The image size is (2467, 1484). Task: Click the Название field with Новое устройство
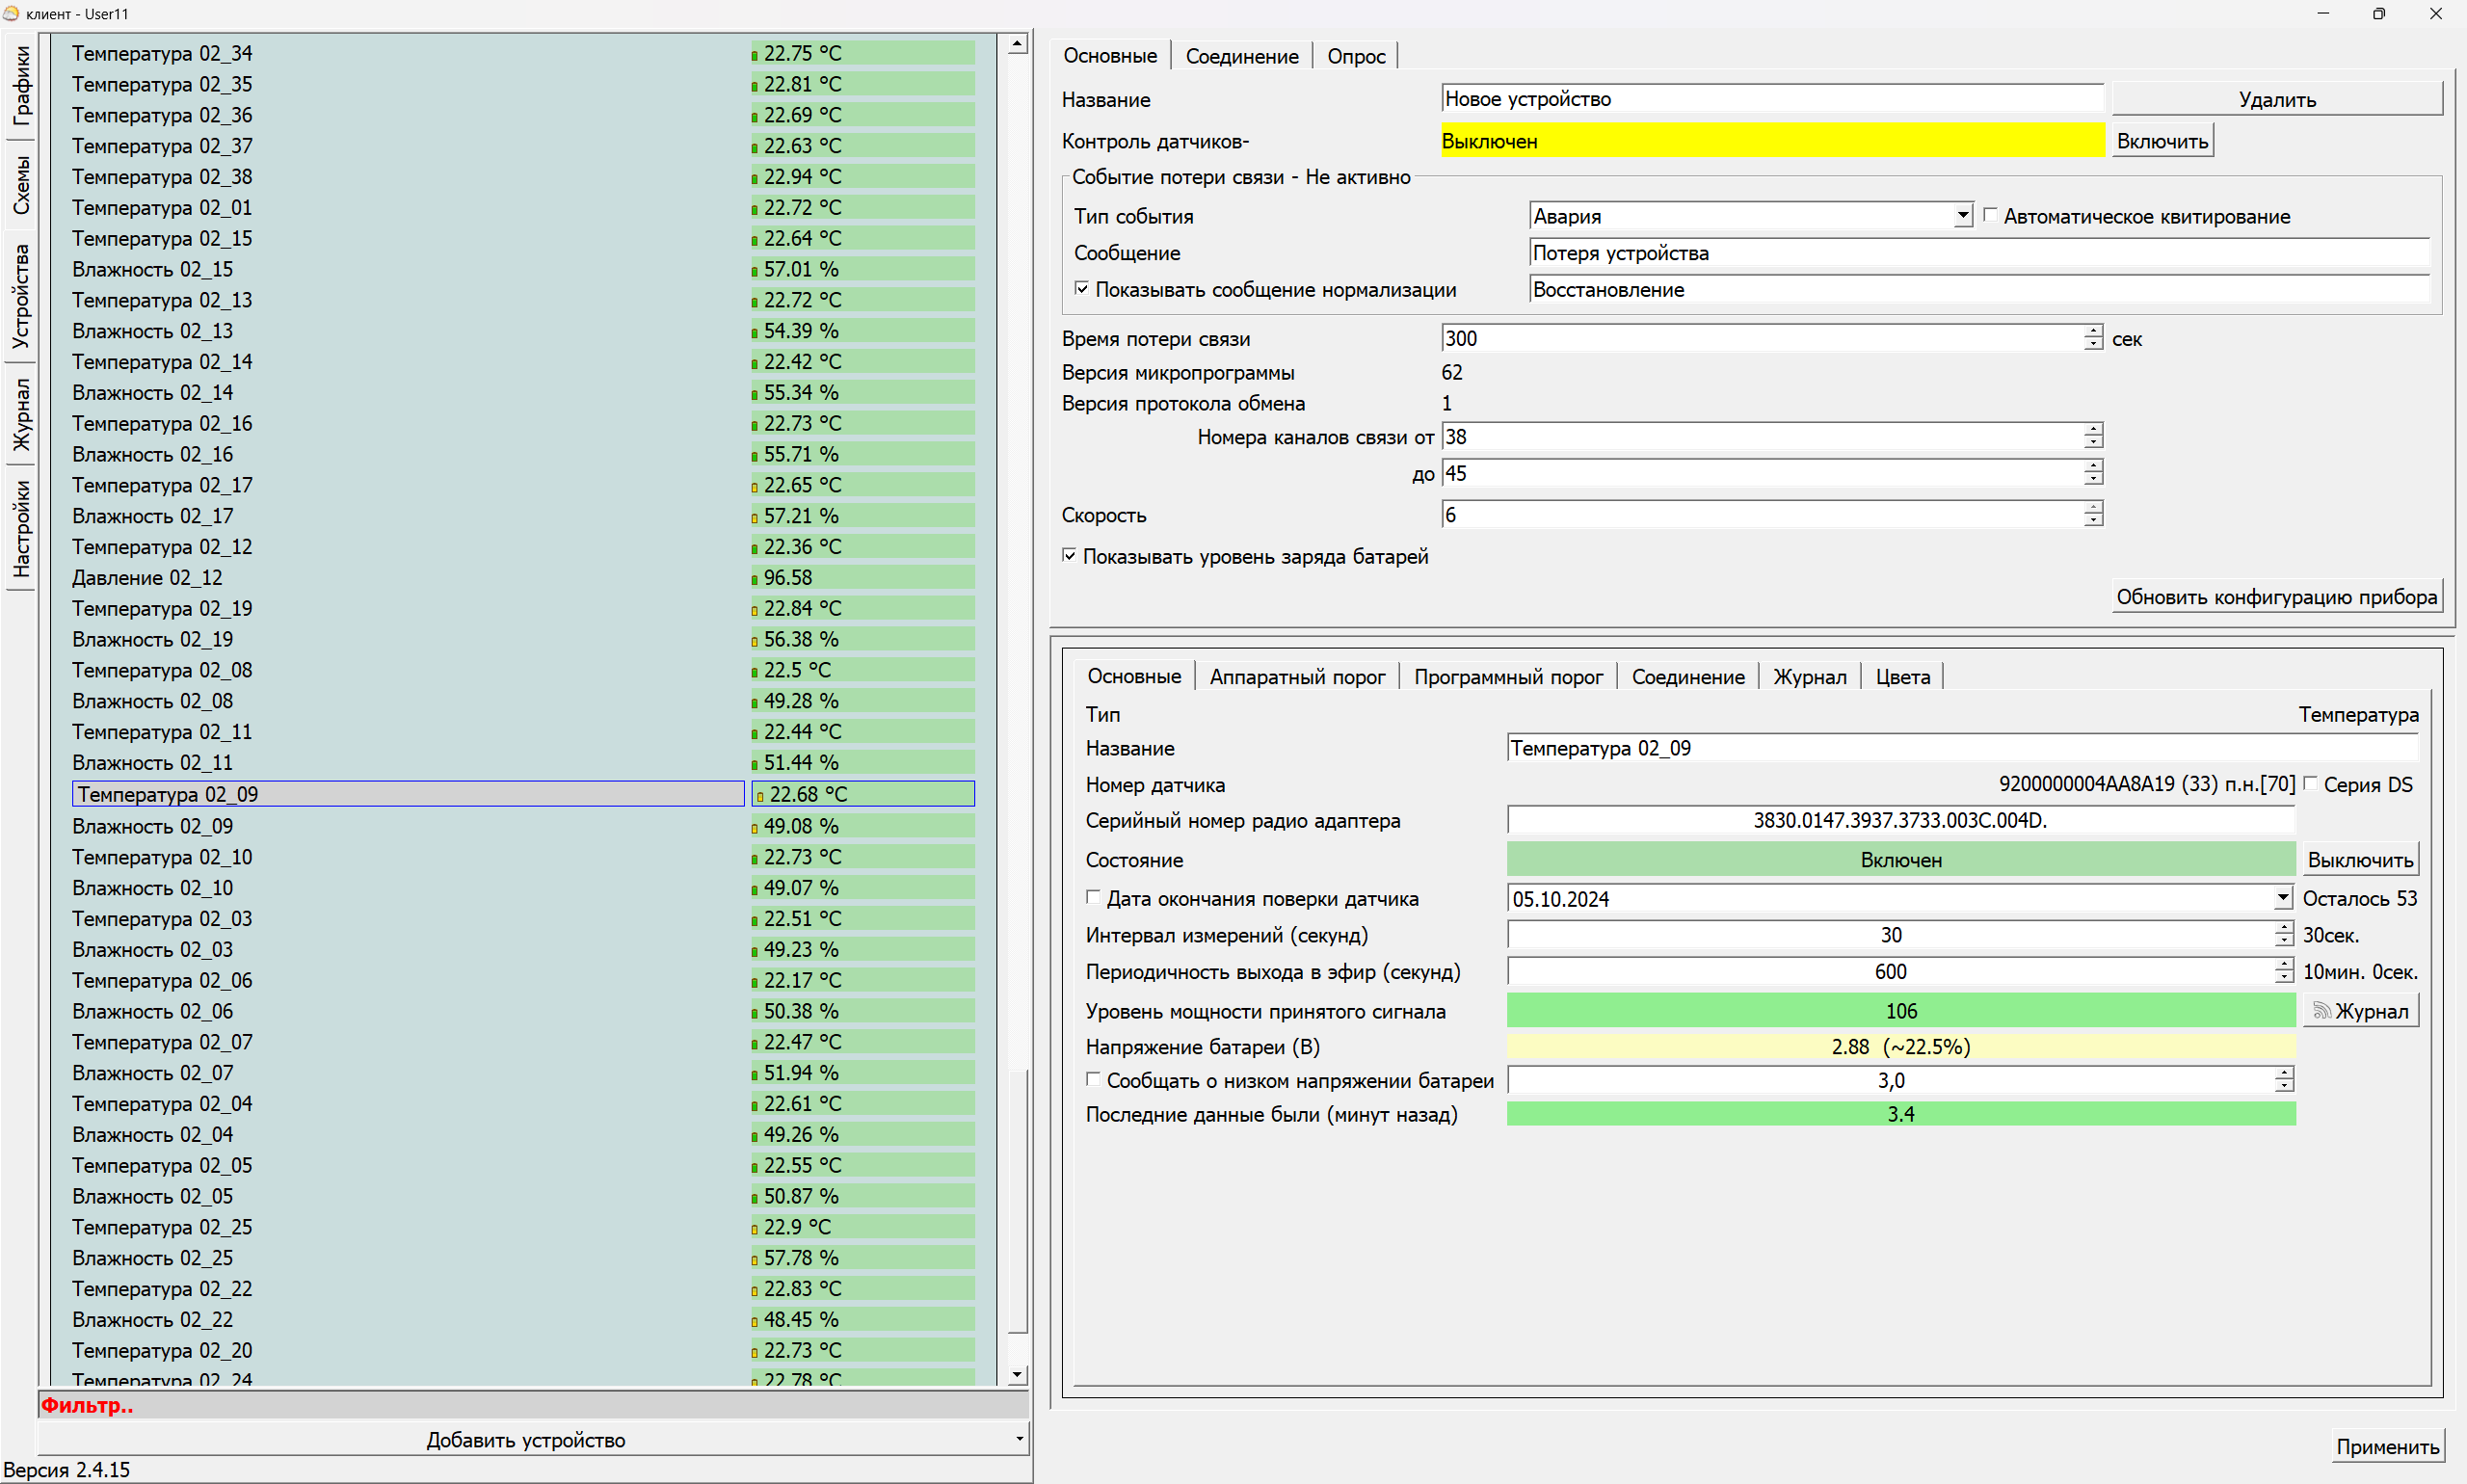coord(1772,99)
